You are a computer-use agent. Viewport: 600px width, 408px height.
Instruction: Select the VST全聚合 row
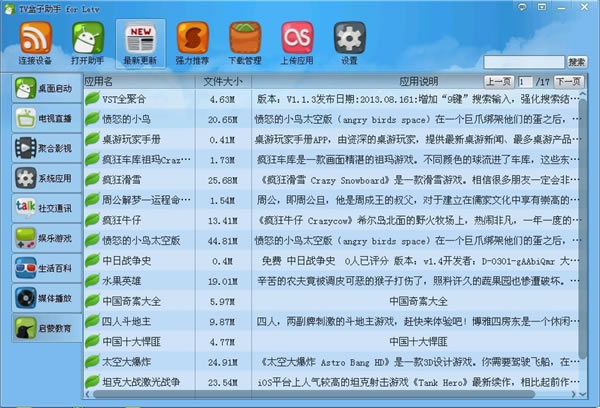(331, 99)
